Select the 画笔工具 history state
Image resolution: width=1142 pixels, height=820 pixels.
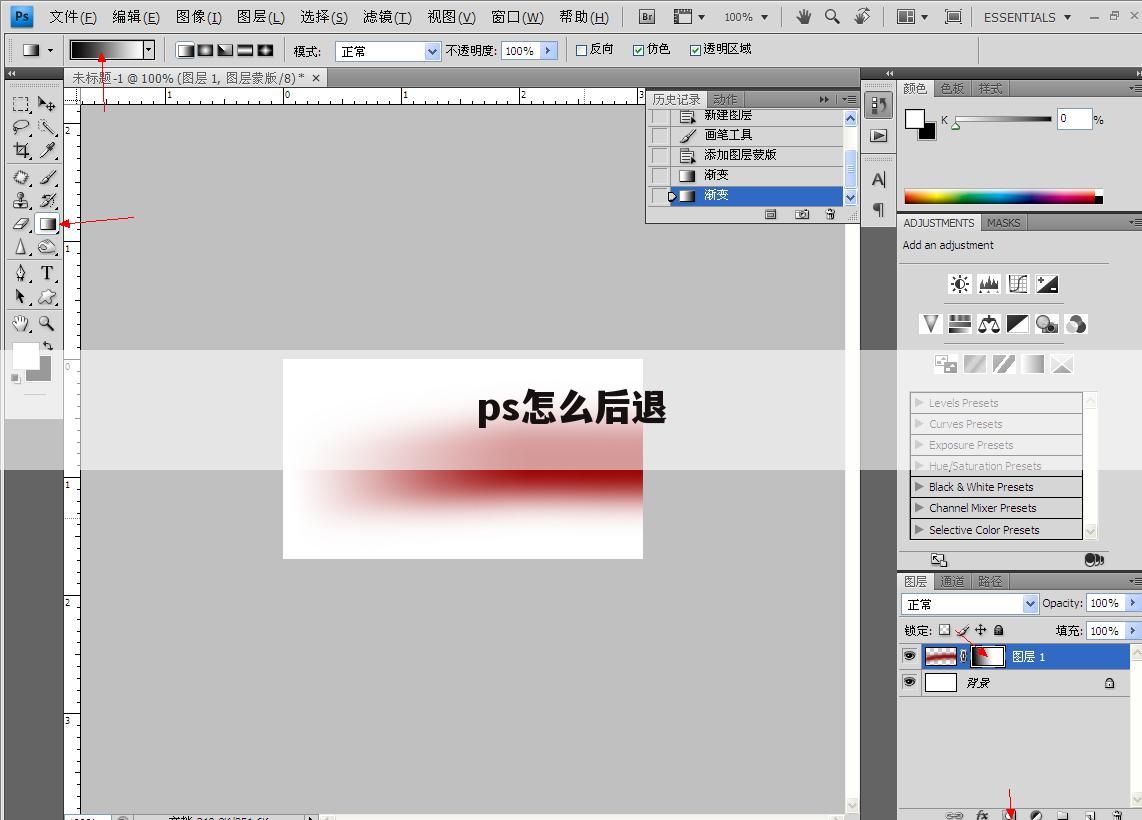point(757,135)
